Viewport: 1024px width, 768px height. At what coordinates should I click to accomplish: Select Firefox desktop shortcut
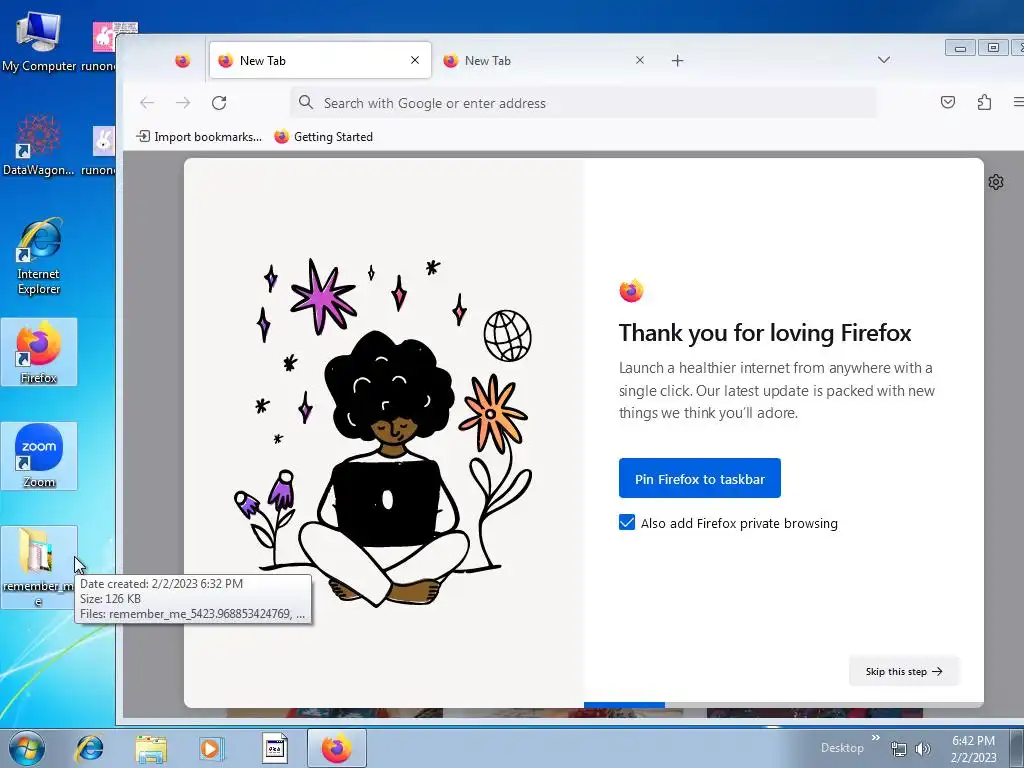coord(39,351)
